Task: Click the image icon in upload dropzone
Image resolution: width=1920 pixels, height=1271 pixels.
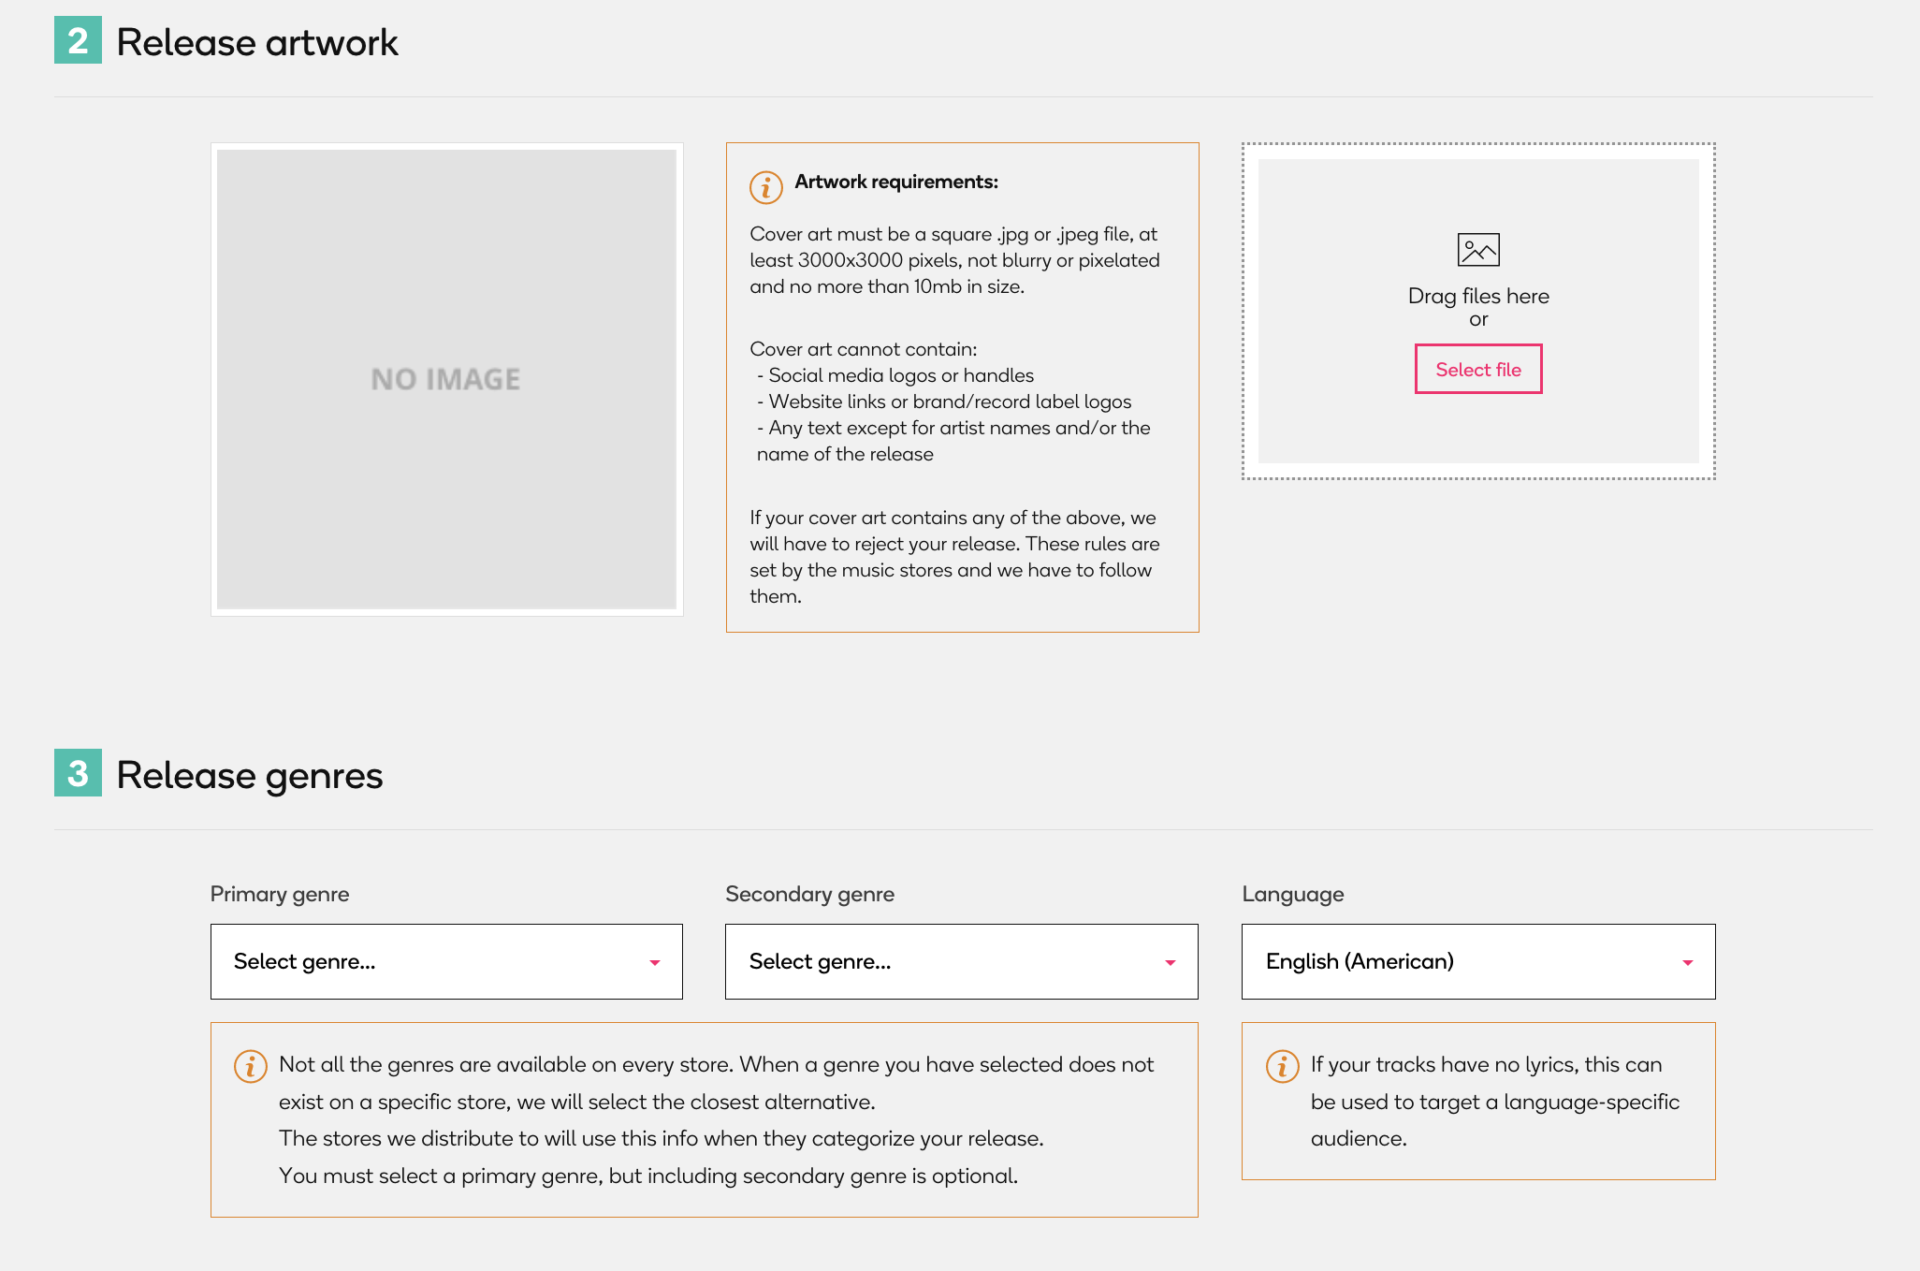Action: click(x=1478, y=249)
